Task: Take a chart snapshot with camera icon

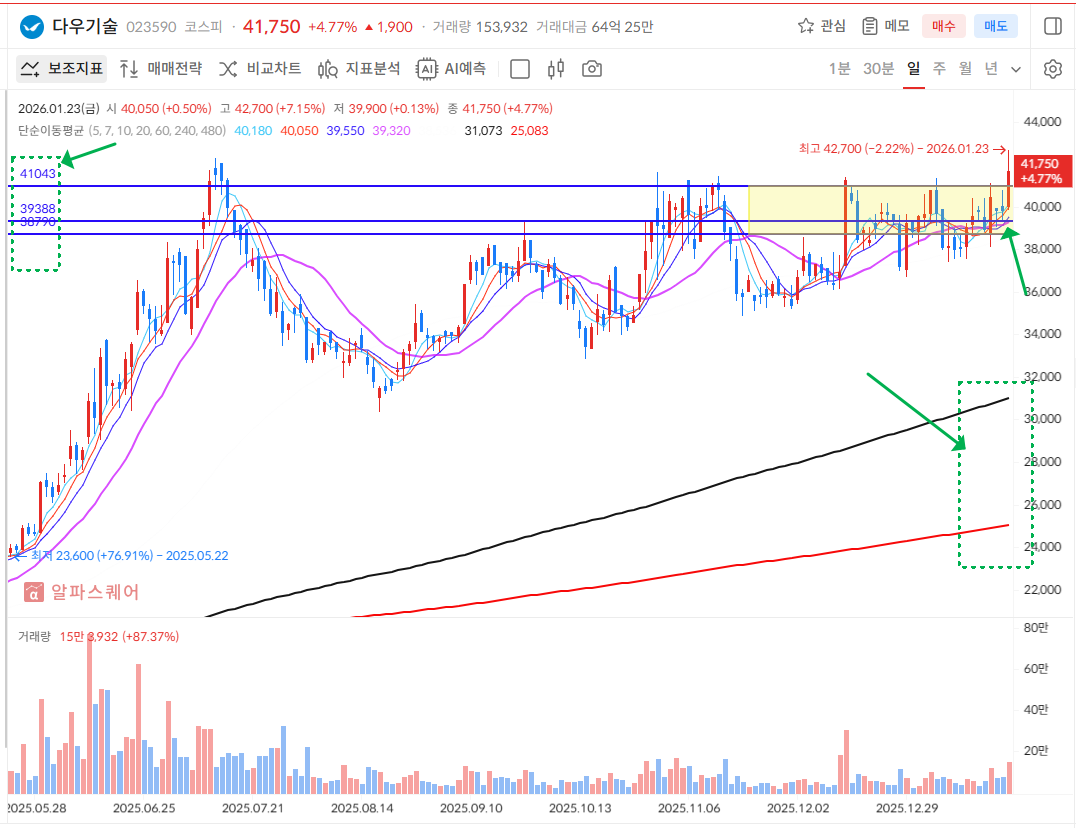Action: [592, 69]
